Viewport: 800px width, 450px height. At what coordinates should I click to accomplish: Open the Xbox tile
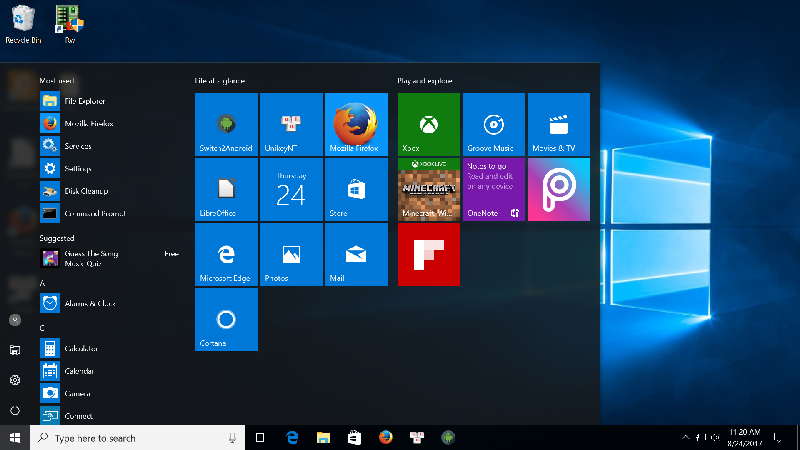pyautogui.click(x=429, y=124)
